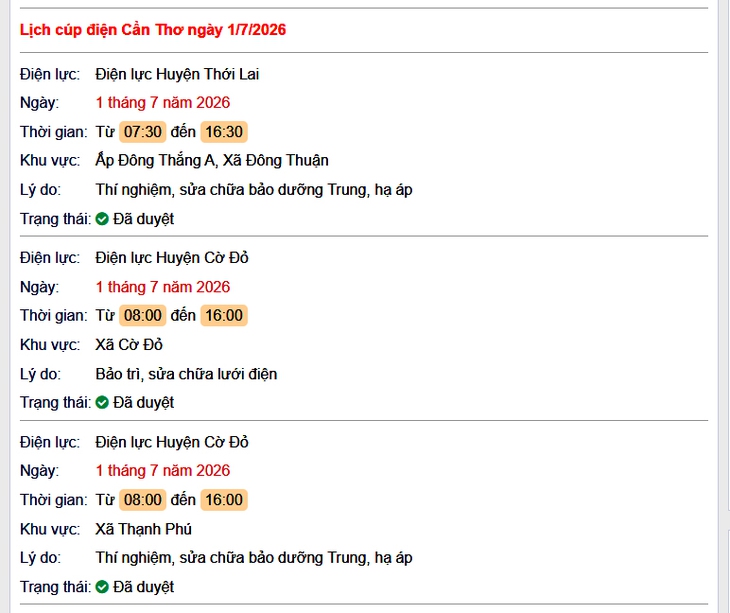Click Đã duyệt status in Thới Lai entry
Image resolution: width=730 pixels, height=613 pixels.
[x=143, y=219]
